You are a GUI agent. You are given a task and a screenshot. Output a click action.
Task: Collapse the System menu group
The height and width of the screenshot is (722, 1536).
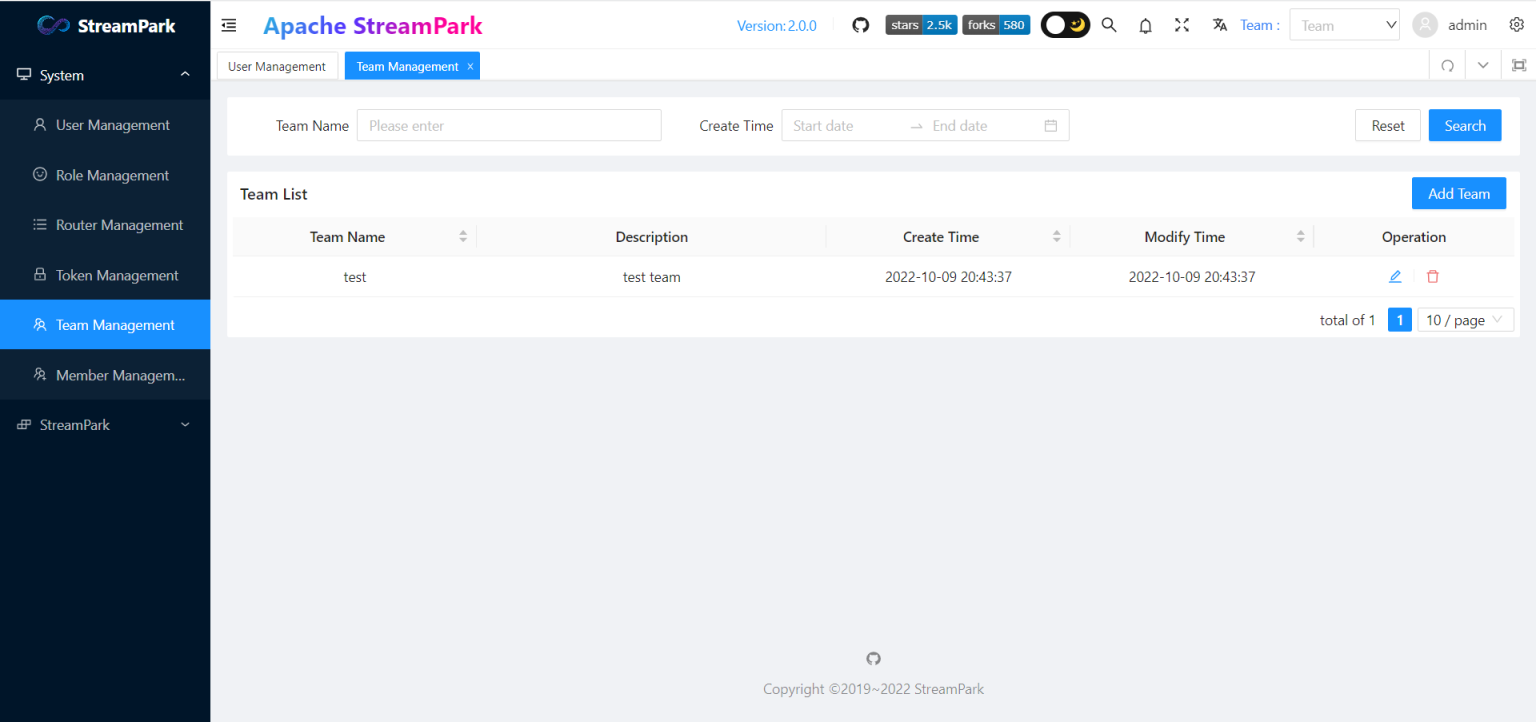(x=105, y=75)
